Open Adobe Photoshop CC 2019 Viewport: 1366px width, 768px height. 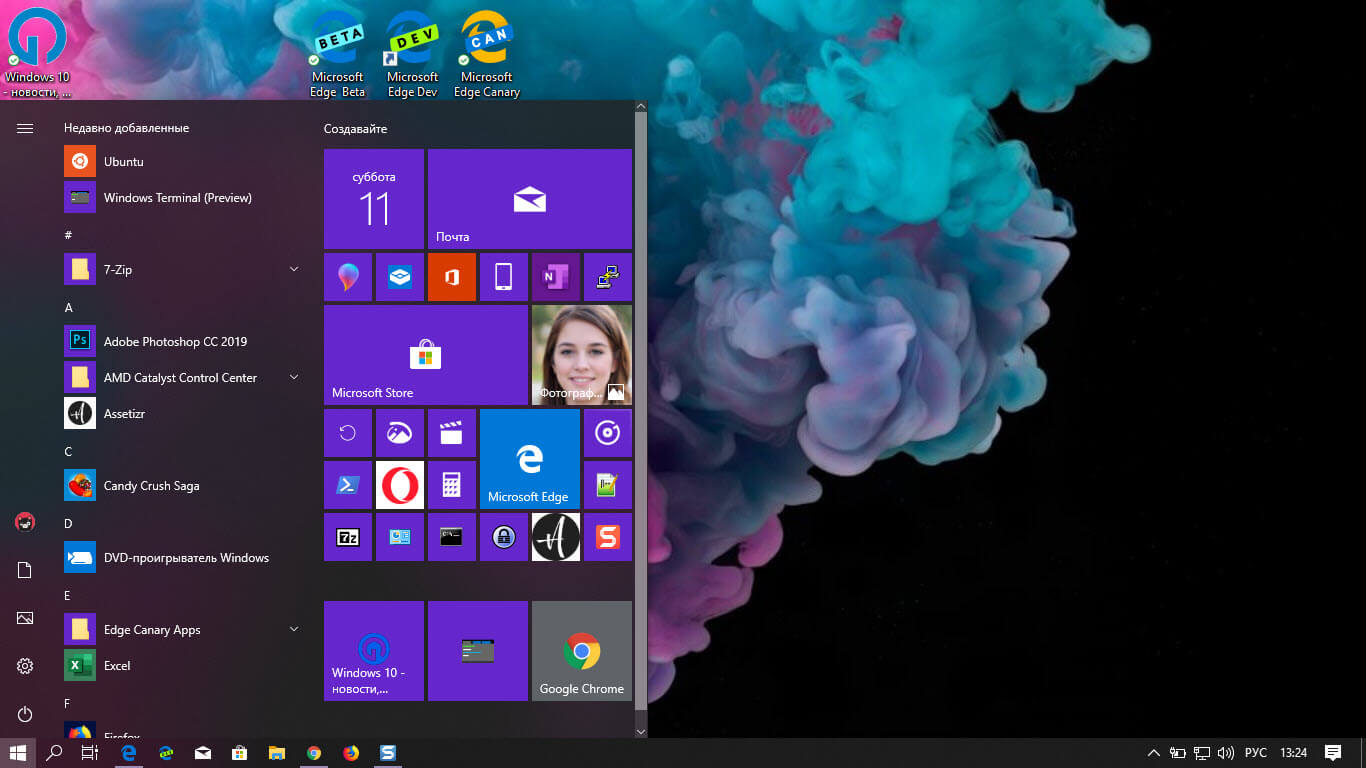[182, 342]
